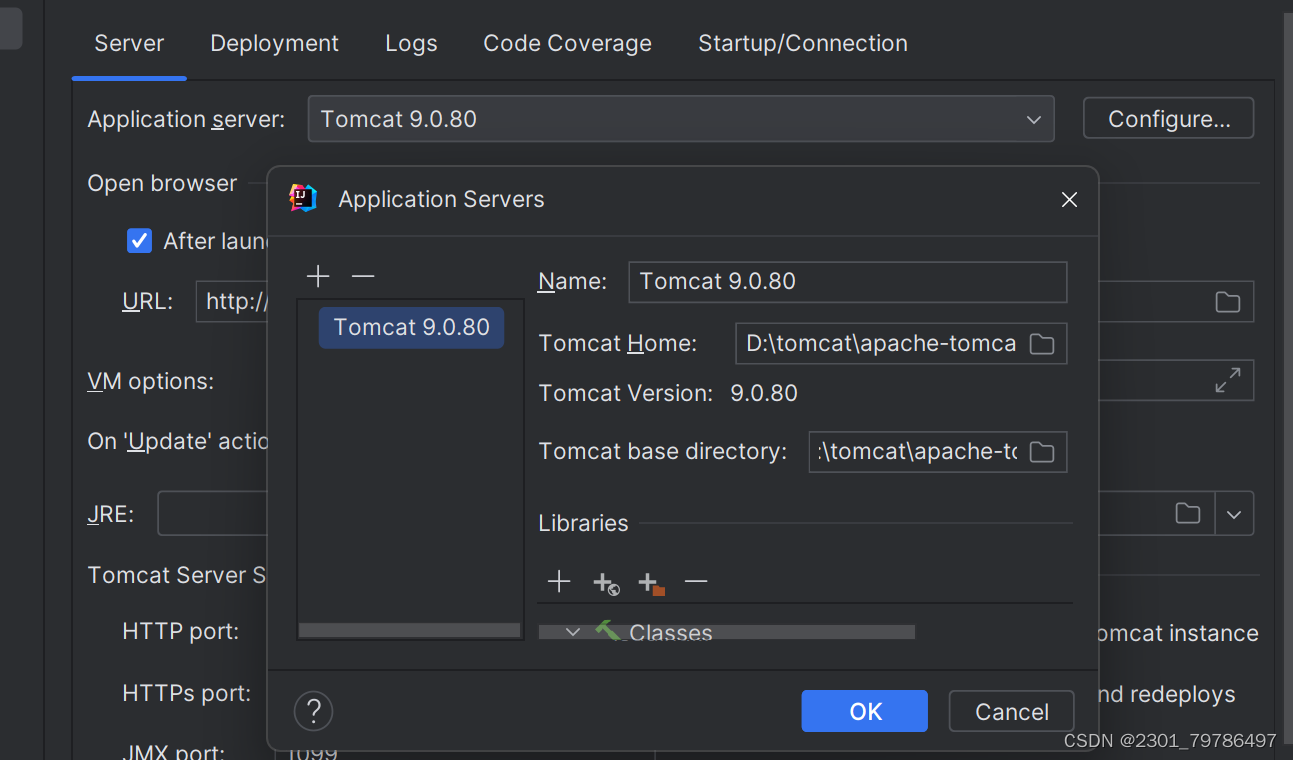Click the HTTP port label

pyautogui.click(x=180, y=632)
